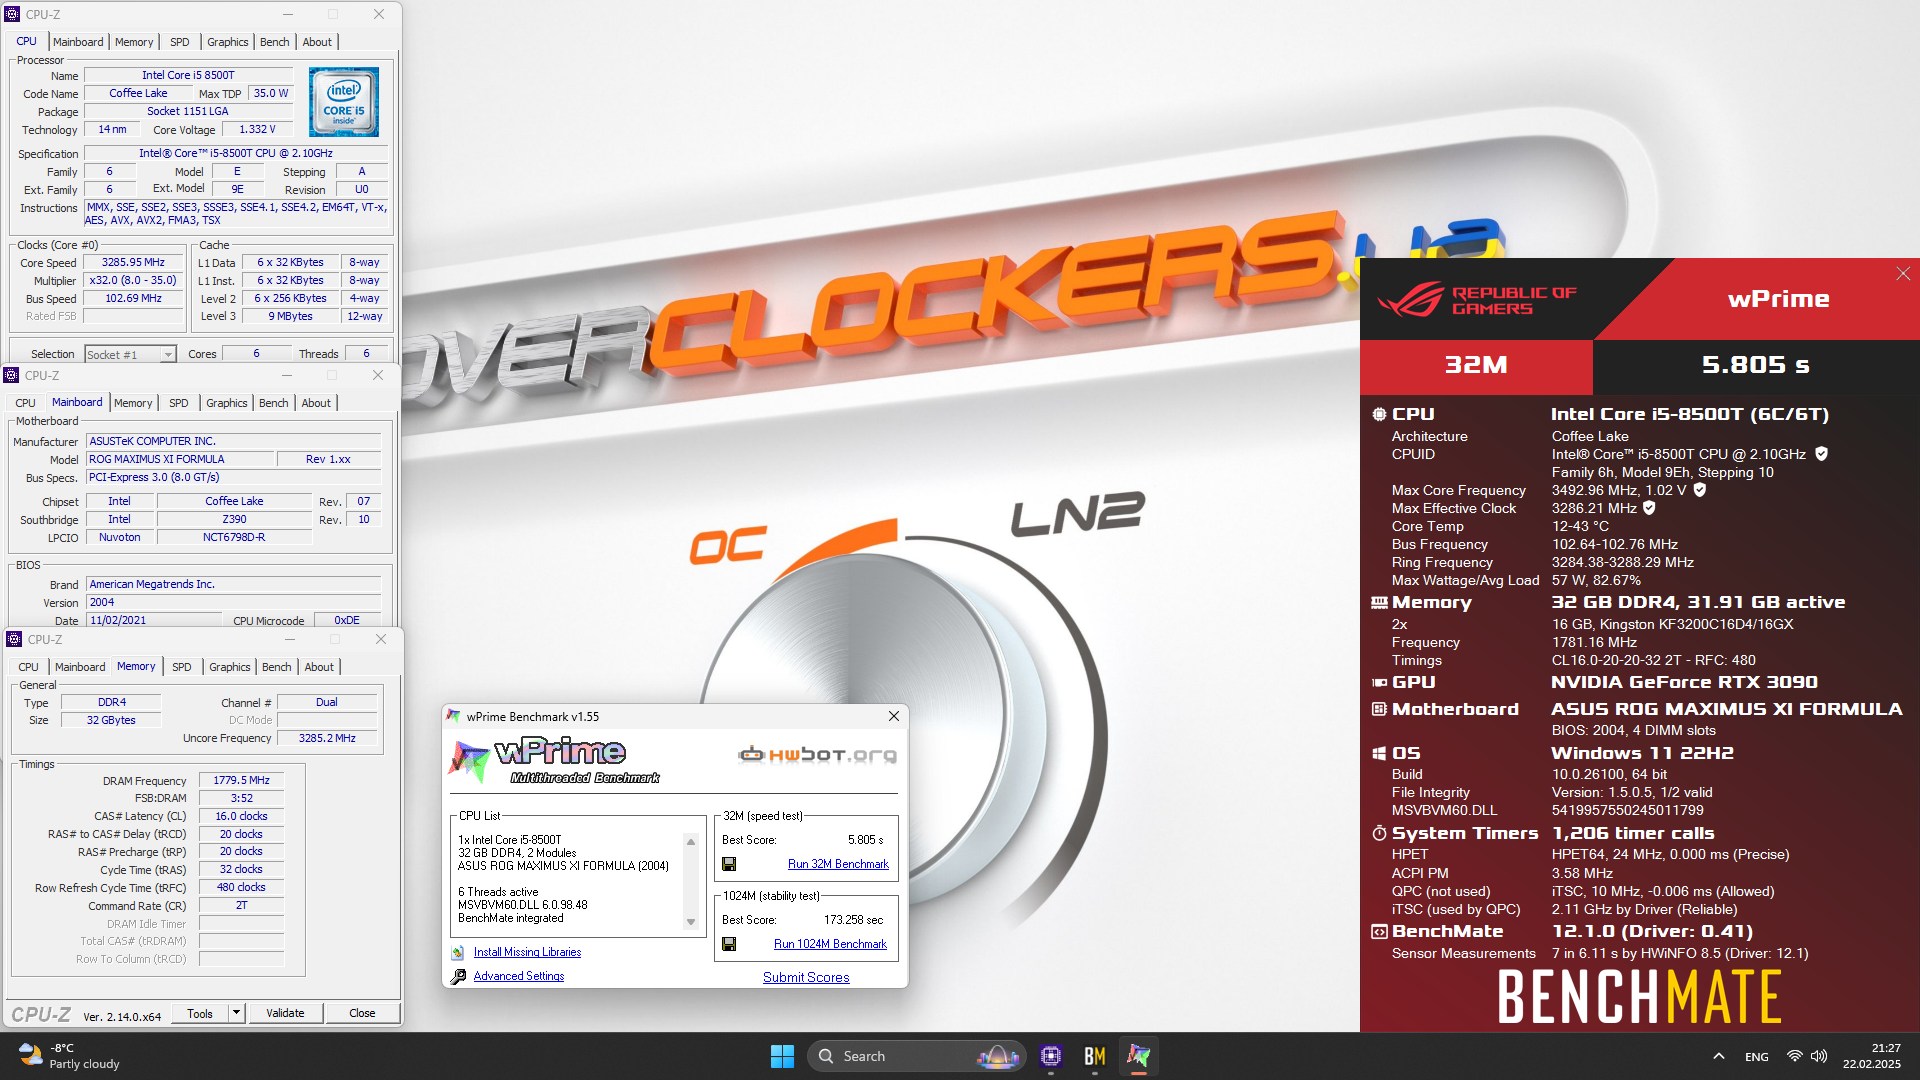Click the taskbar Search box
The image size is (1920, 1080).
[916, 1056]
